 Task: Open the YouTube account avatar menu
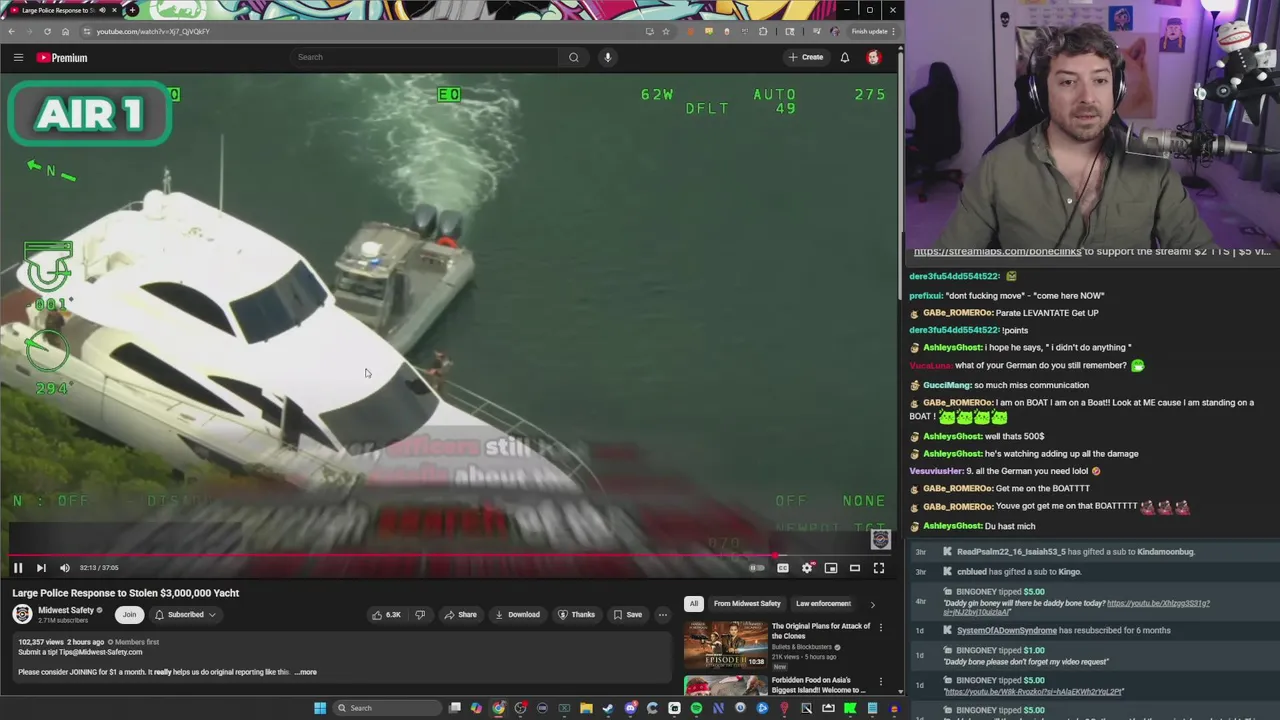(873, 57)
